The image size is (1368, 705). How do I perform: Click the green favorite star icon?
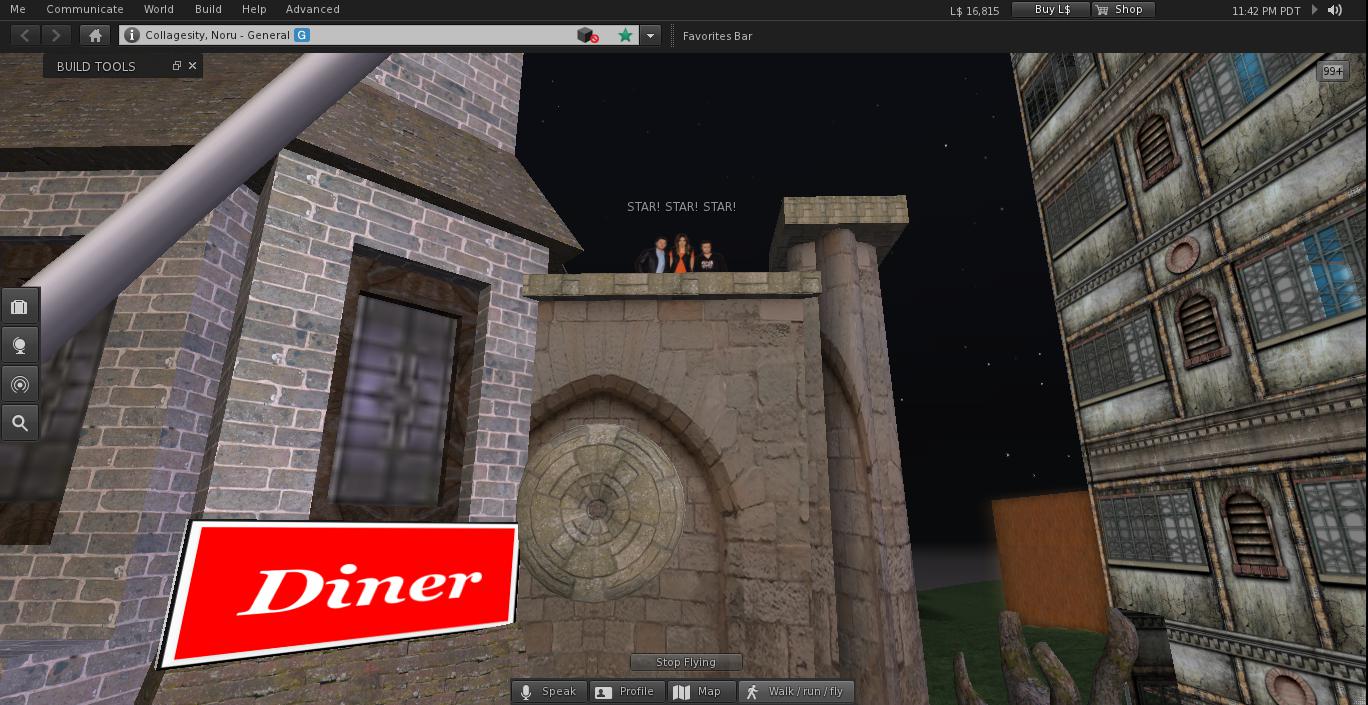coord(625,35)
